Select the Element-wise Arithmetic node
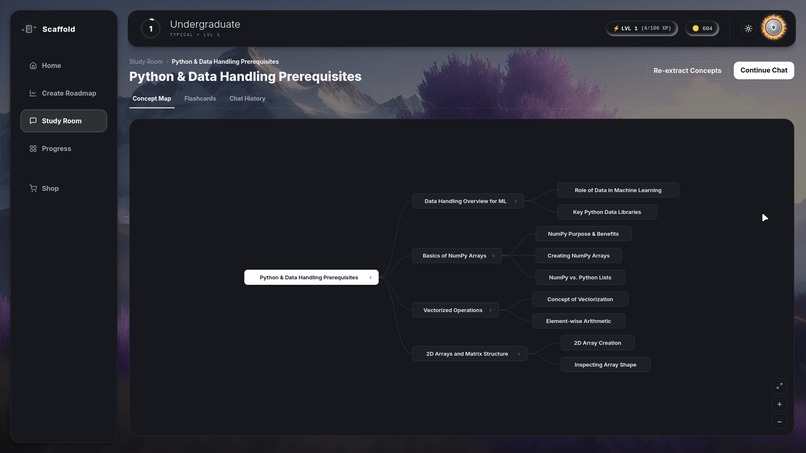The width and height of the screenshot is (806, 453). pos(579,321)
